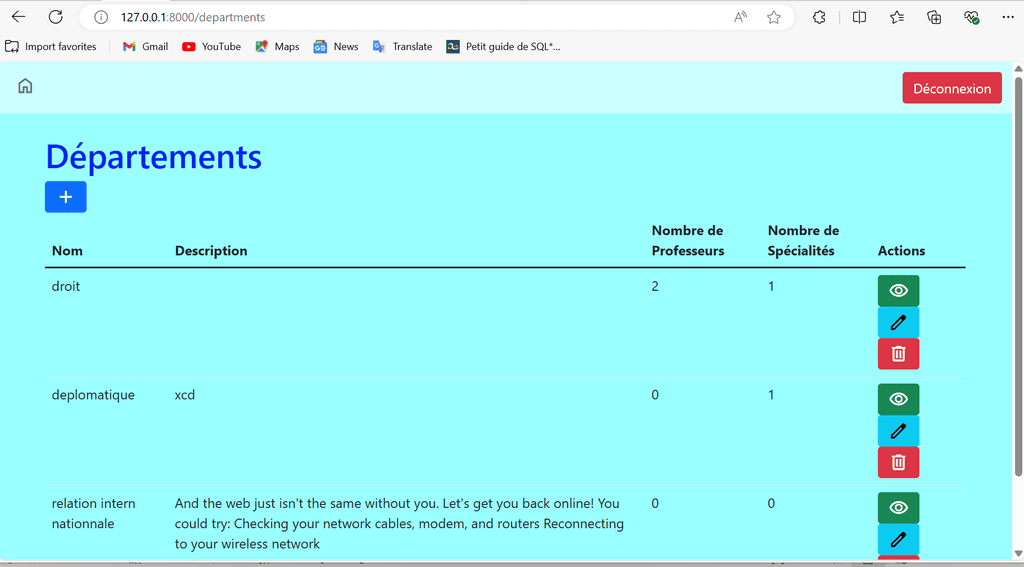Screen dimensions: 1024x567
Task: Open the browser Settings and more menu
Action: (x=1008, y=17)
